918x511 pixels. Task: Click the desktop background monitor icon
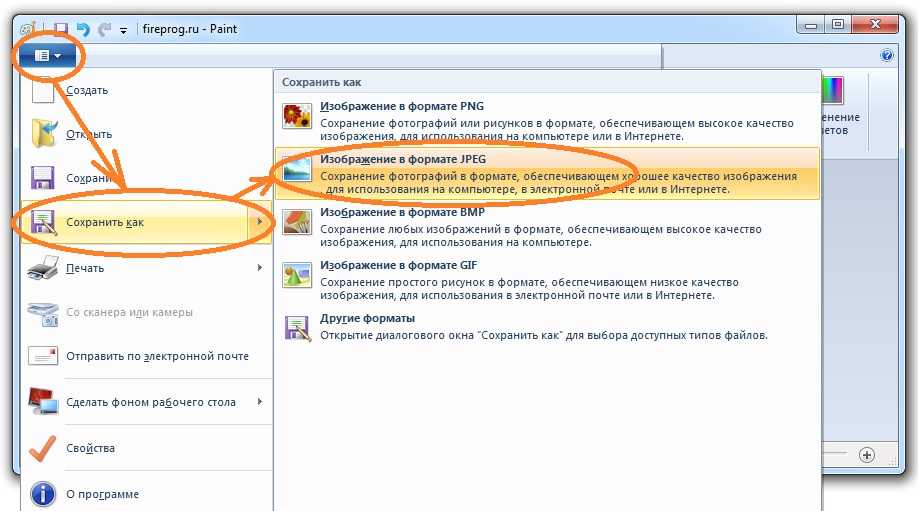(43, 402)
